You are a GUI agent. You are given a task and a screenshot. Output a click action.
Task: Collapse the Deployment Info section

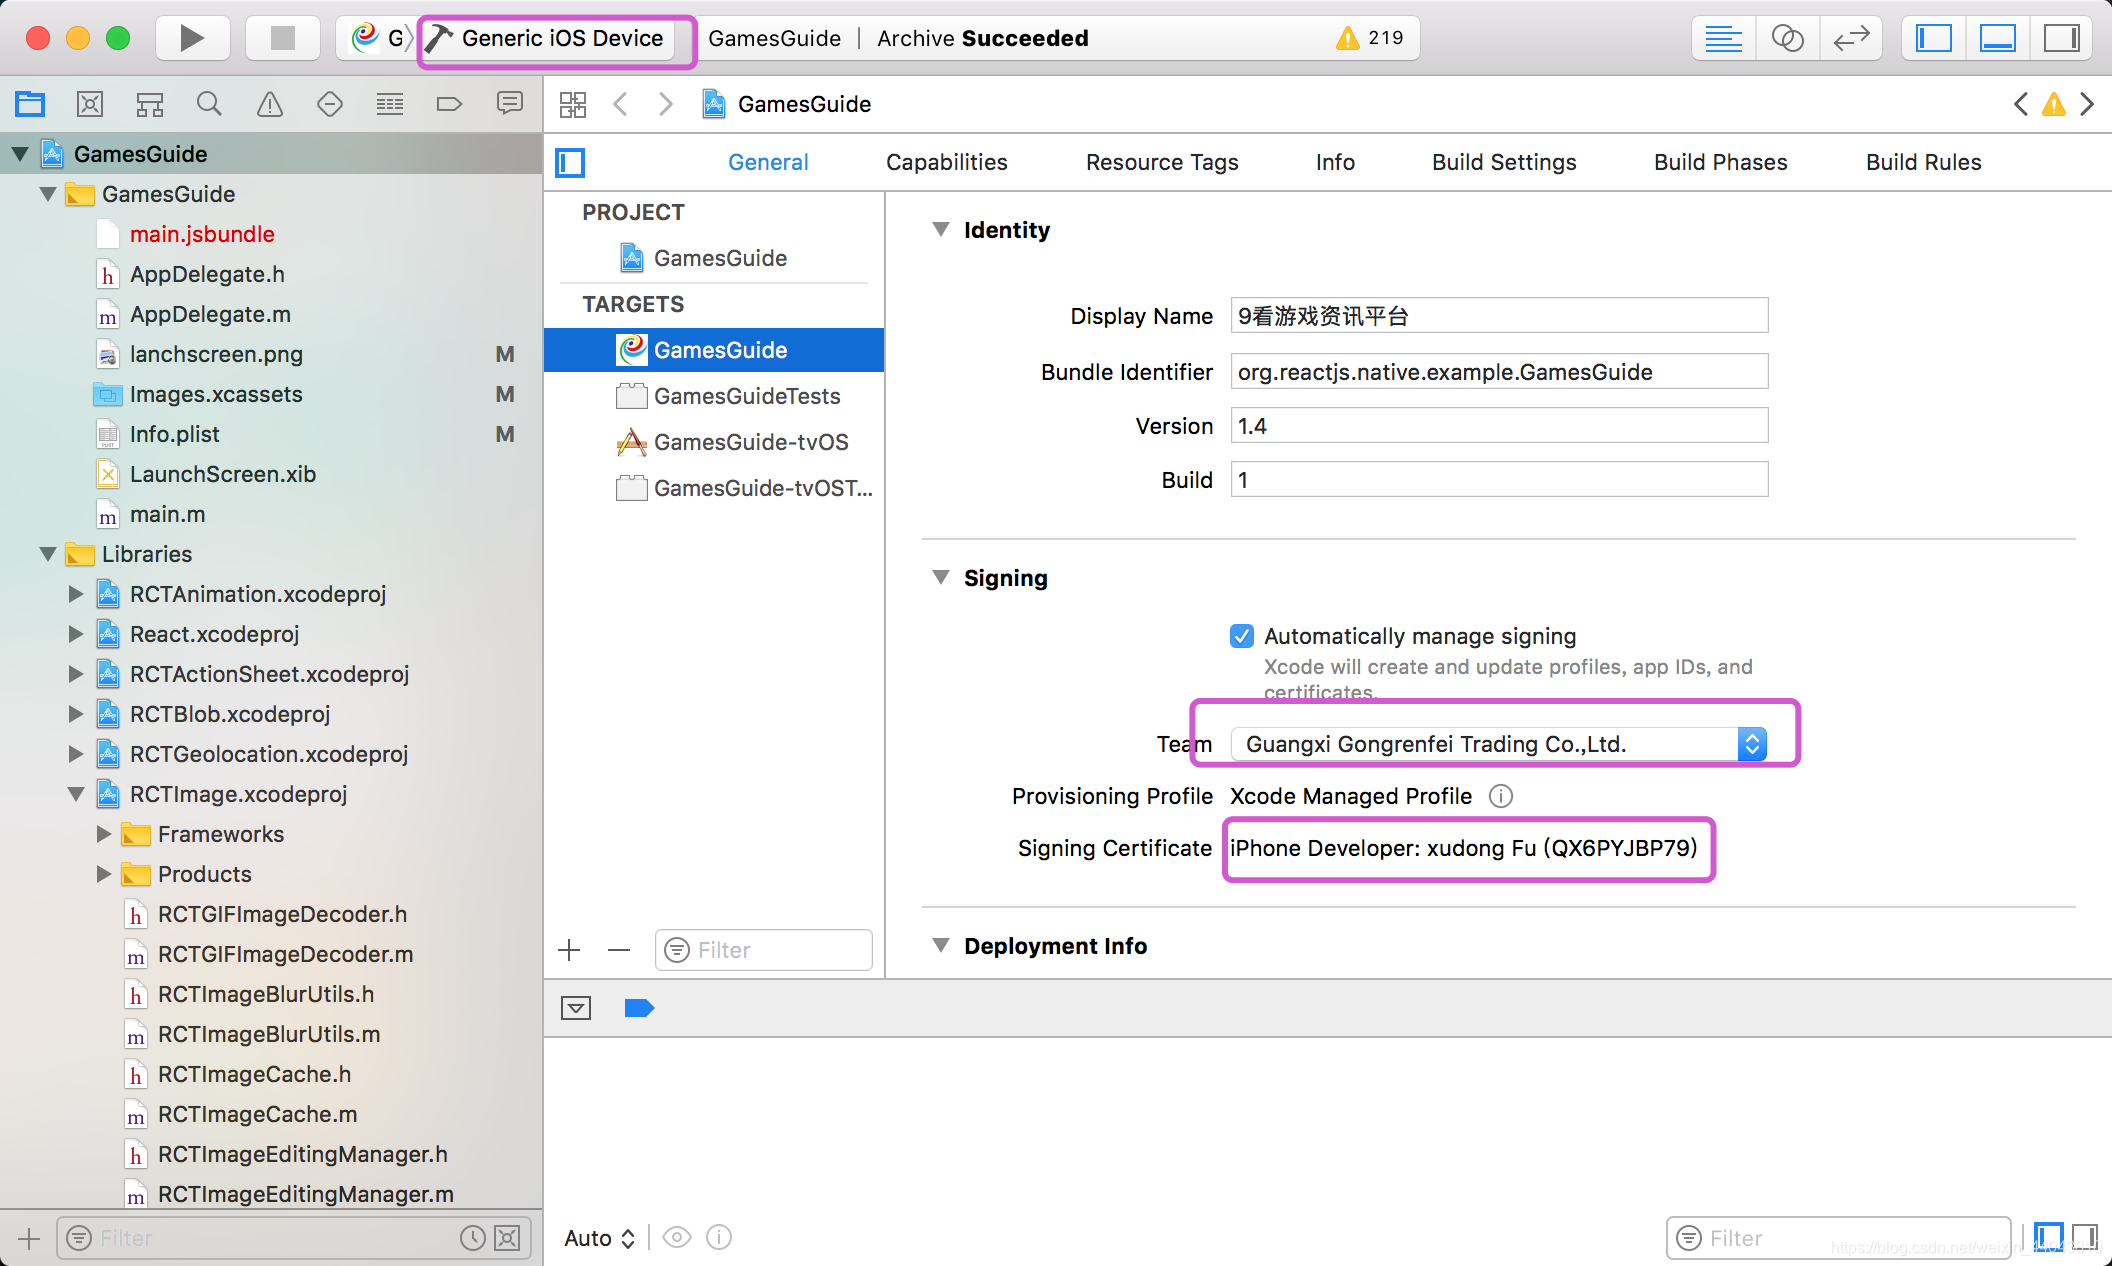pyautogui.click(x=941, y=945)
